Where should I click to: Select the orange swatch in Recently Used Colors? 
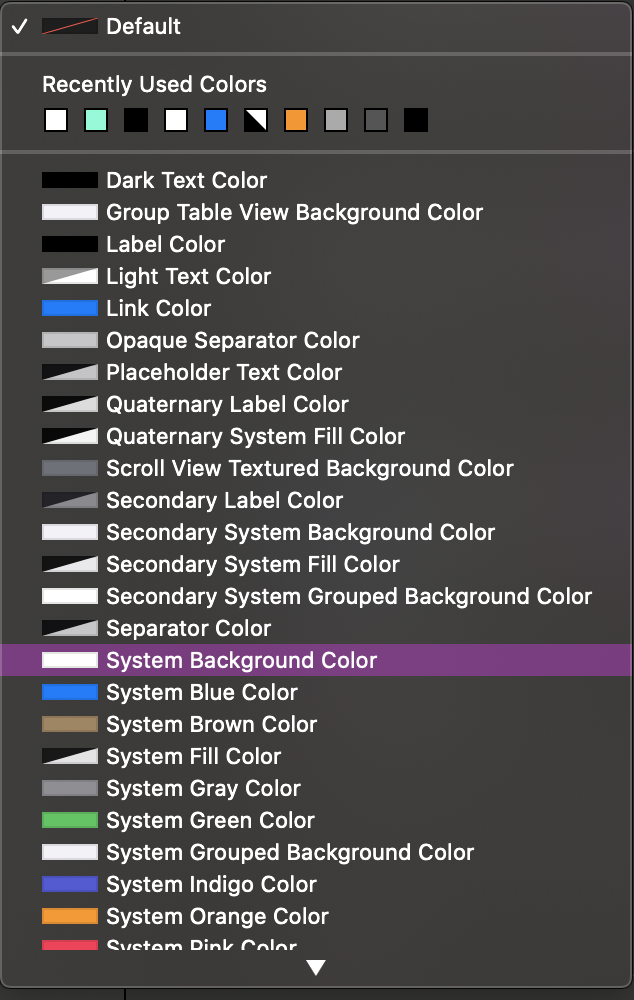[296, 121]
